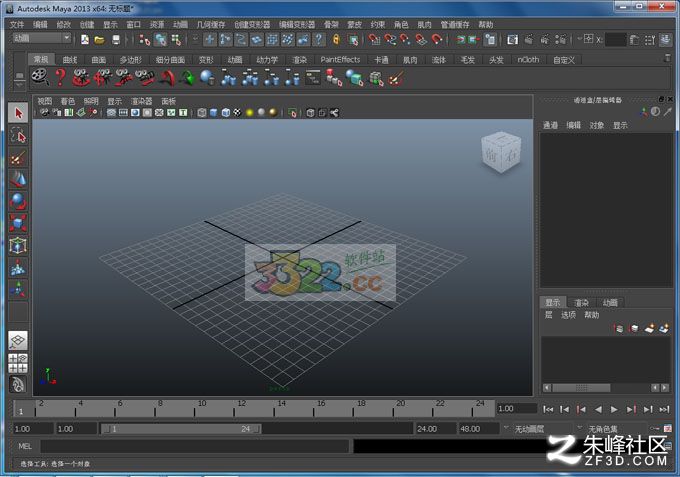Image resolution: width=680 pixels, height=477 pixels.
Task: Create new layer and assign selected icon
Action: (x=664, y=328)
